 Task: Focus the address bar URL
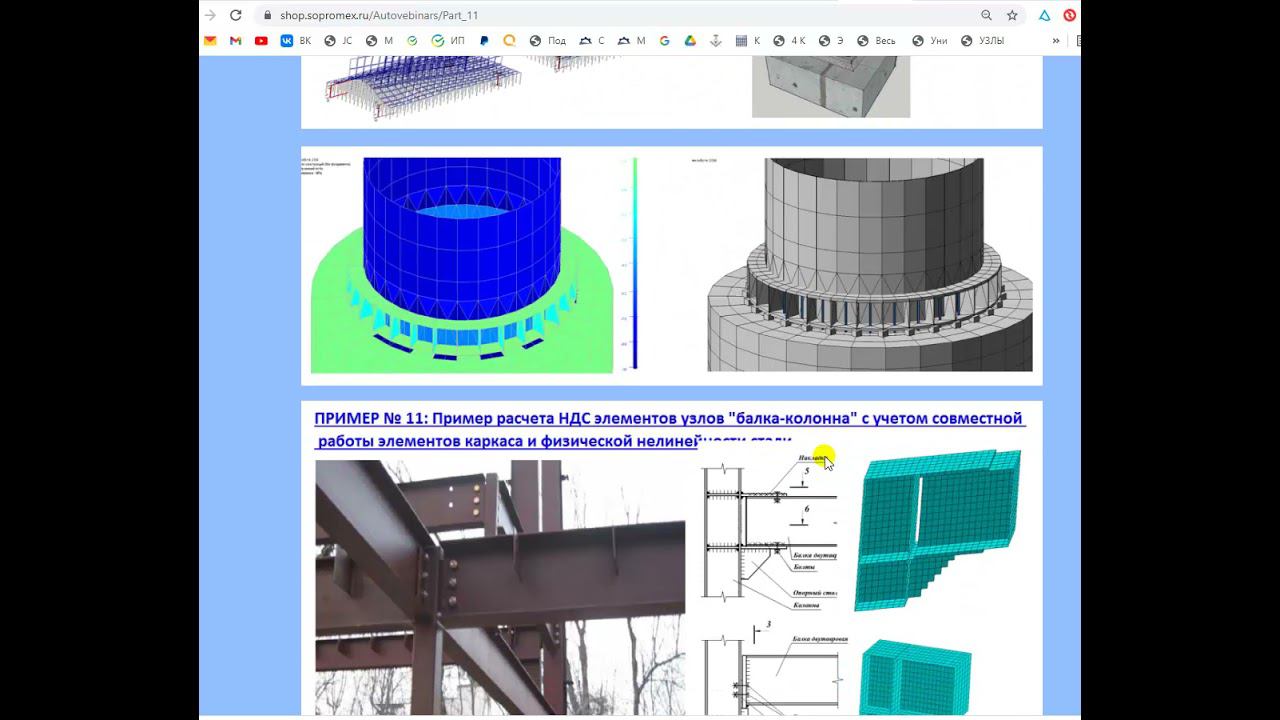click(379, 16)
